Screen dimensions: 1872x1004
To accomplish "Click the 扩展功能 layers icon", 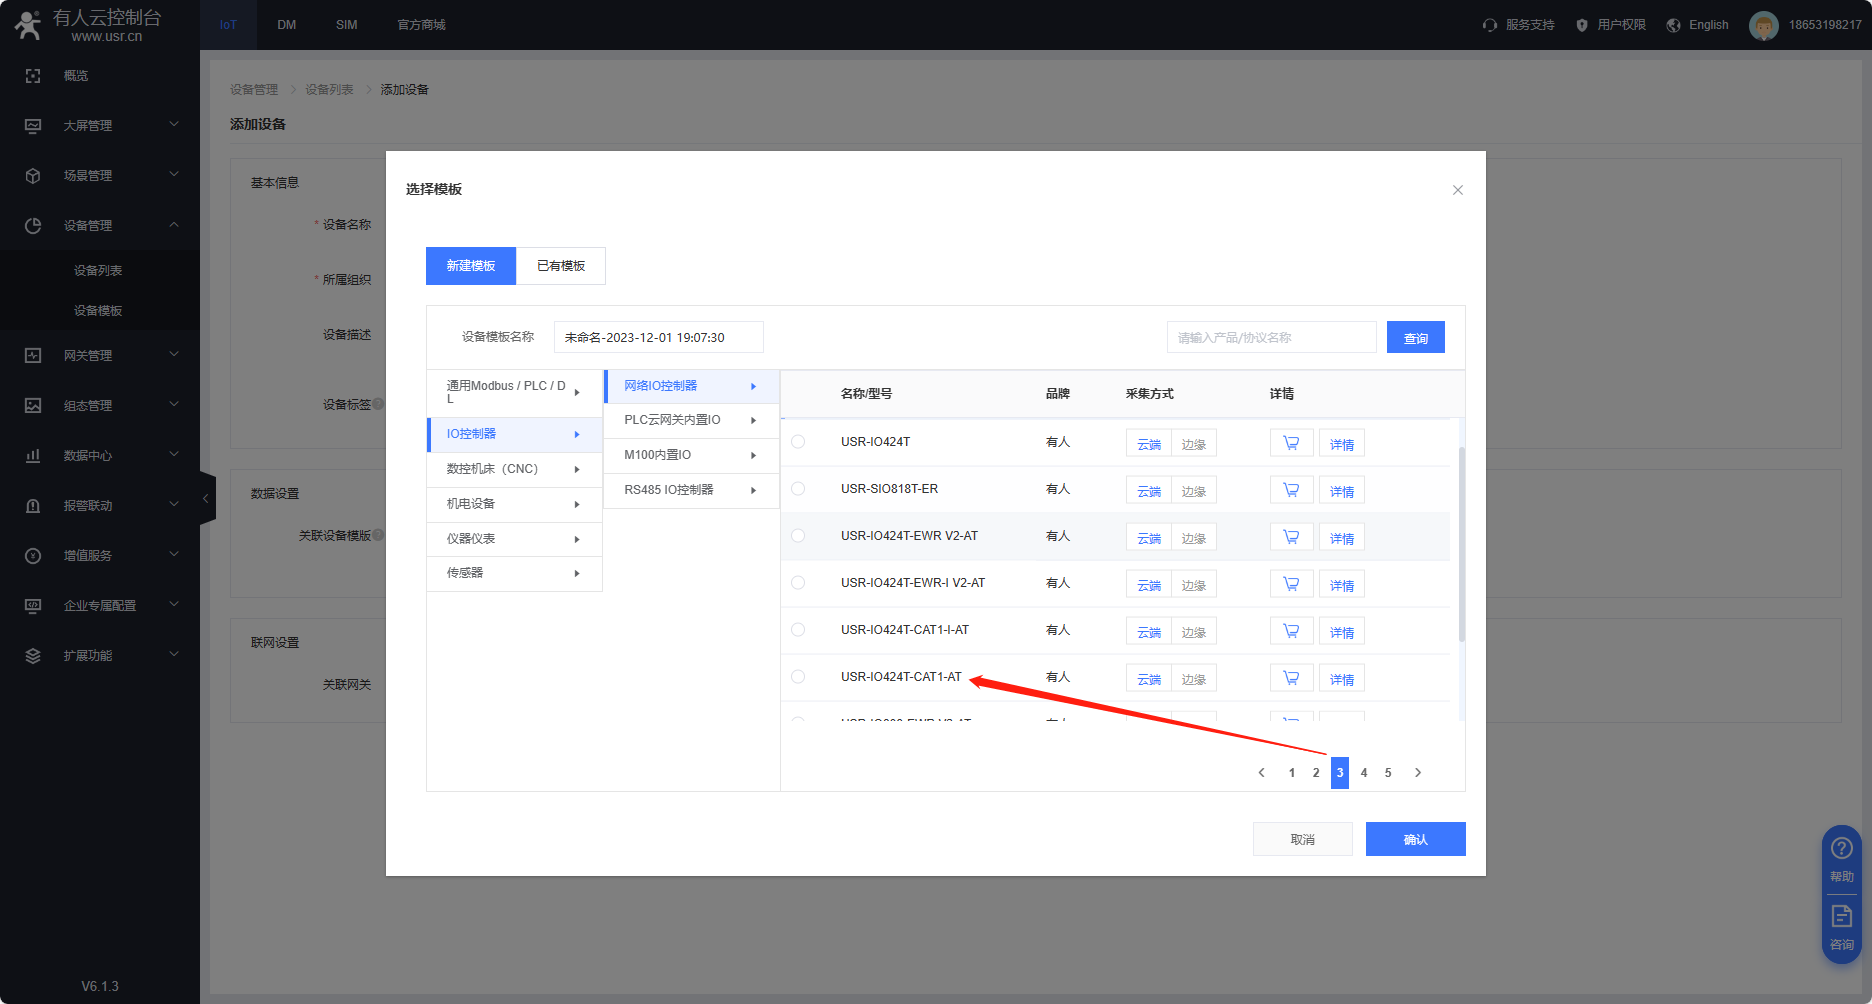I will click(x=33, y=656).
